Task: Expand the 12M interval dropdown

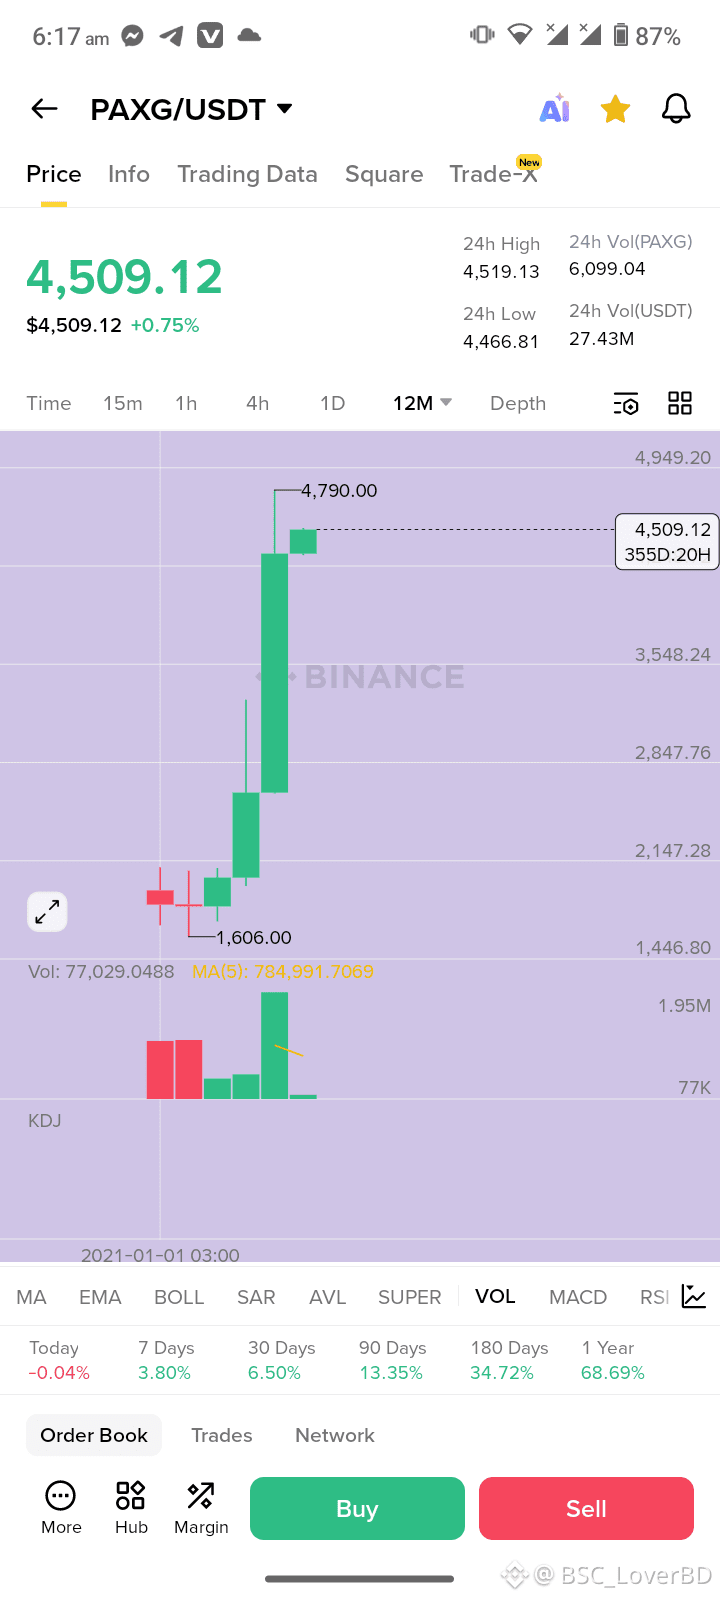Action: click(423, 403)
